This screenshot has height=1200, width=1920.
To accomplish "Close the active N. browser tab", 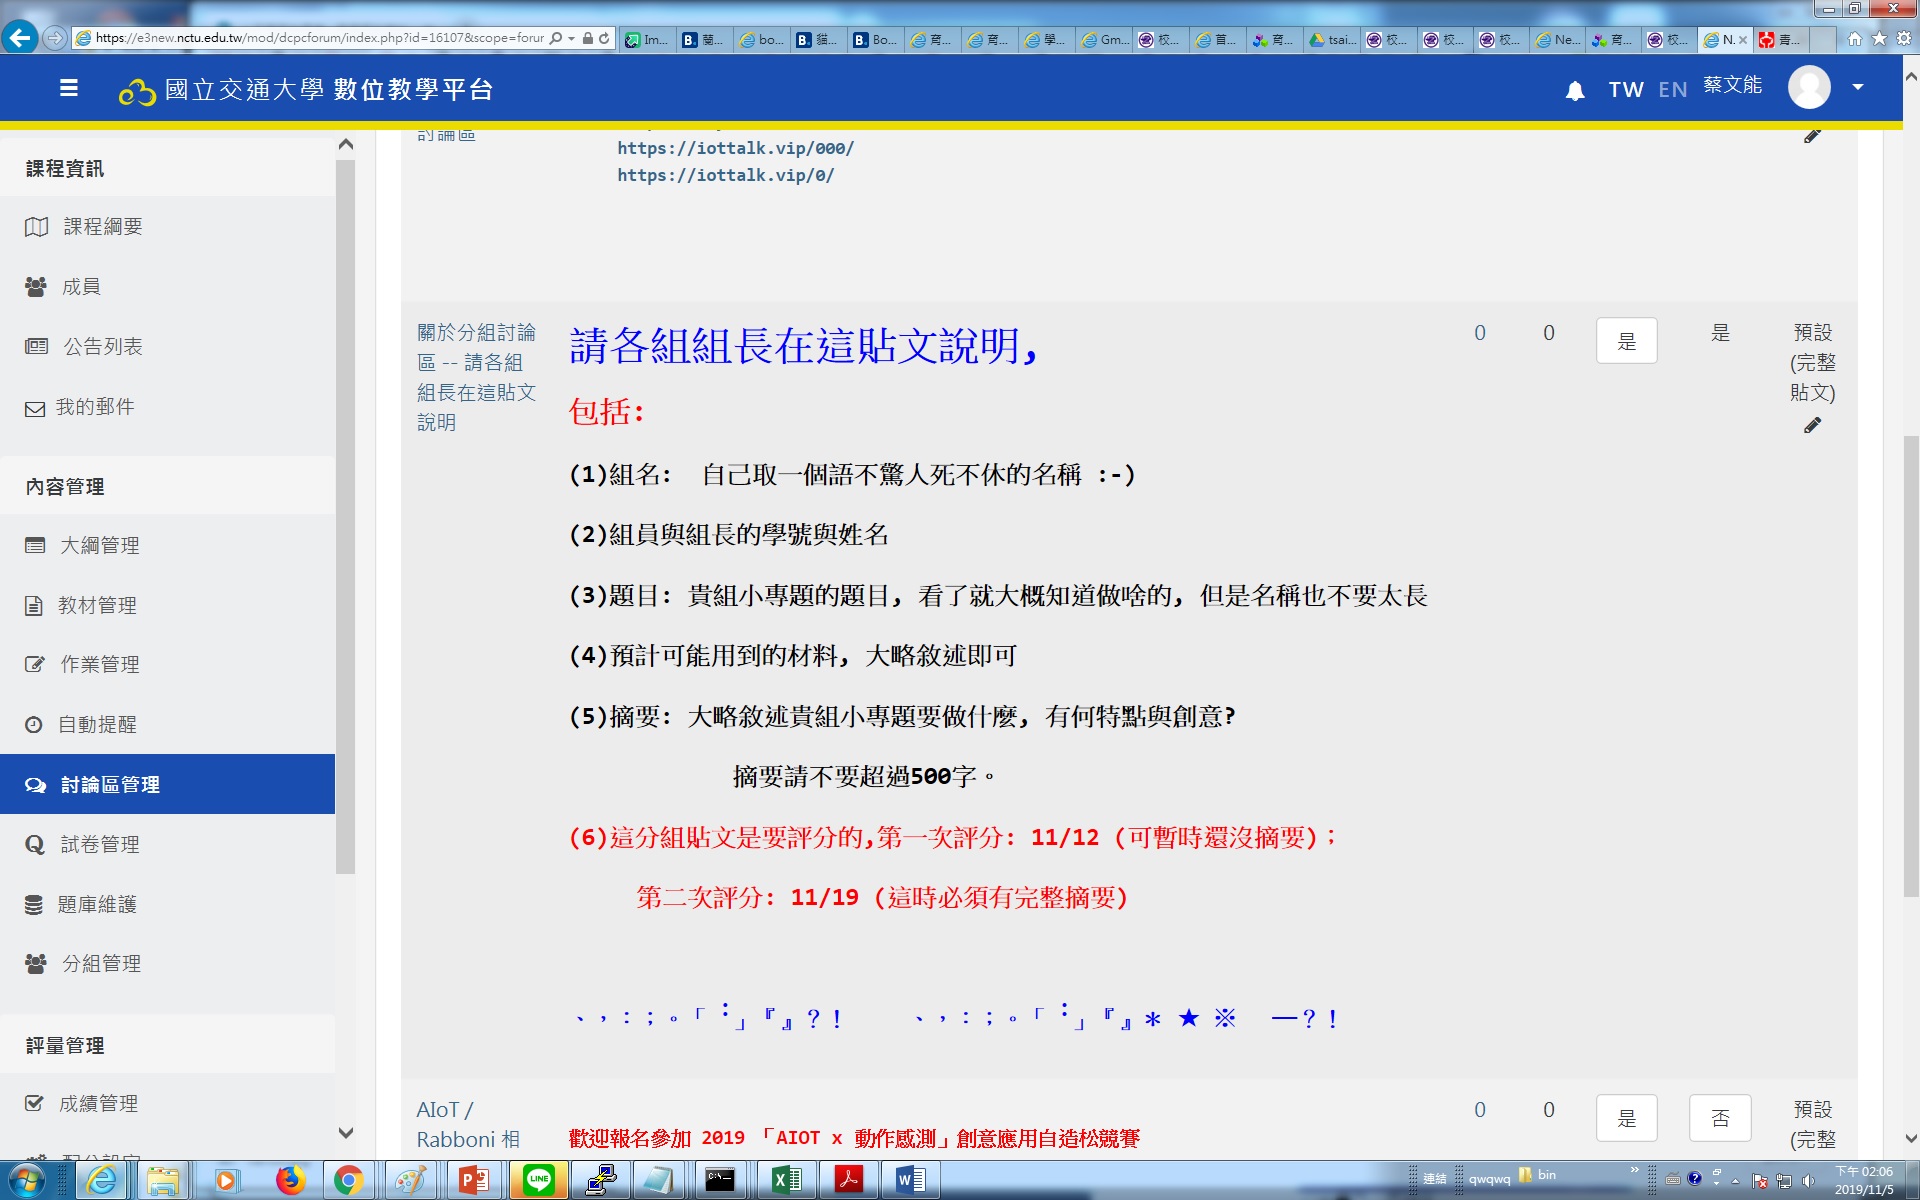I will (1743, 40).
